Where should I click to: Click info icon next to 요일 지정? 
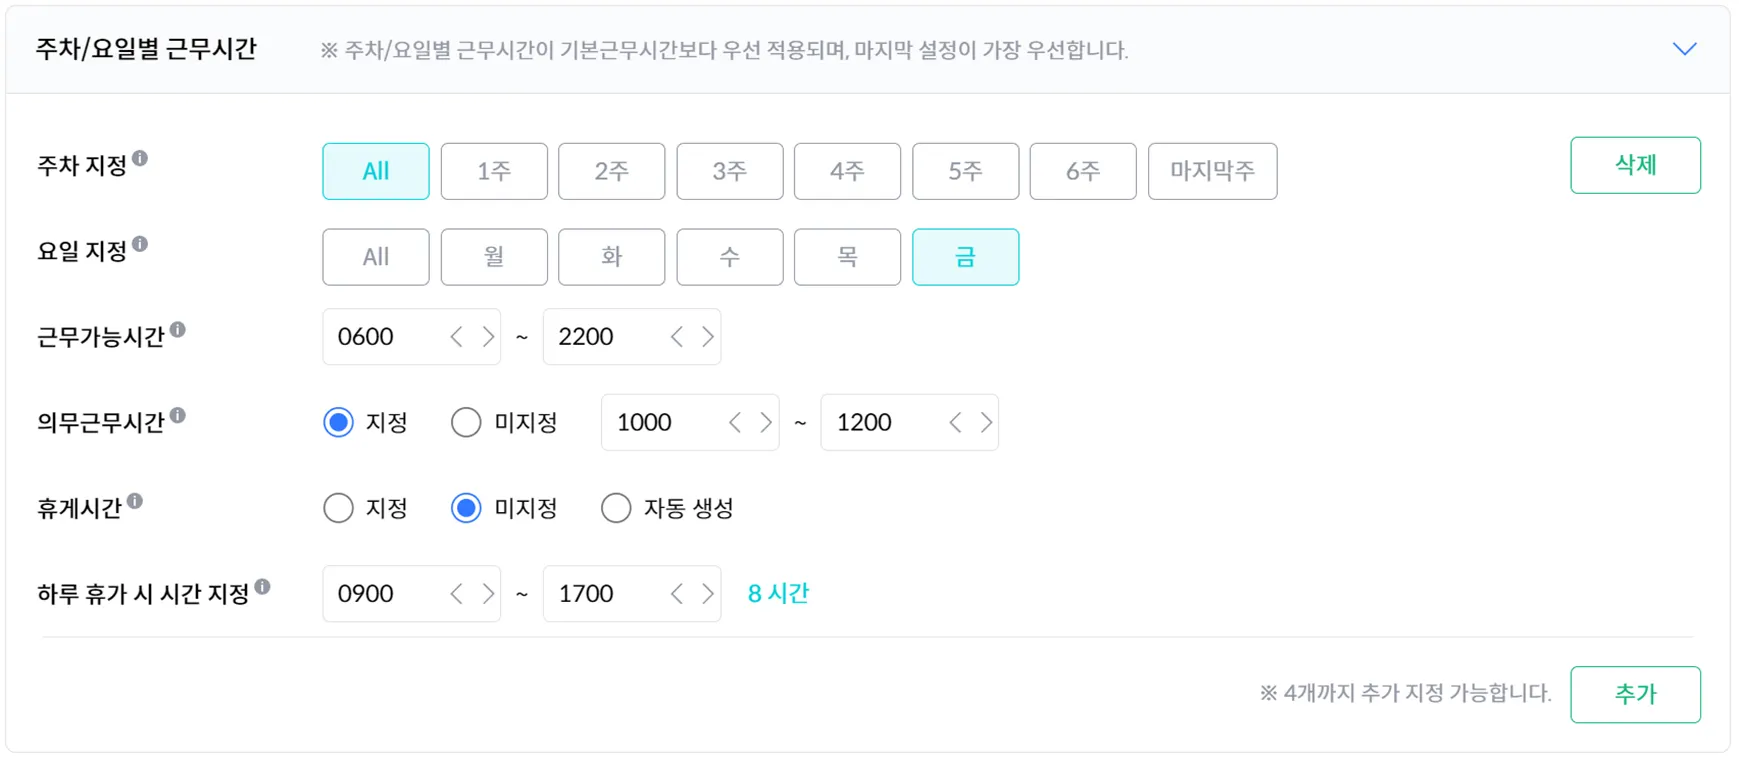pos(140,244)
